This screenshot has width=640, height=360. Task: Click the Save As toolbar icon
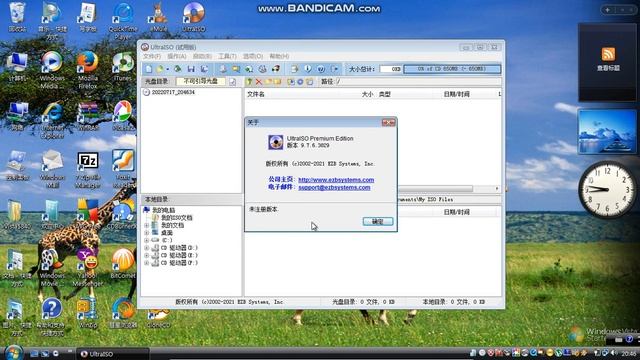click(204, 69)
